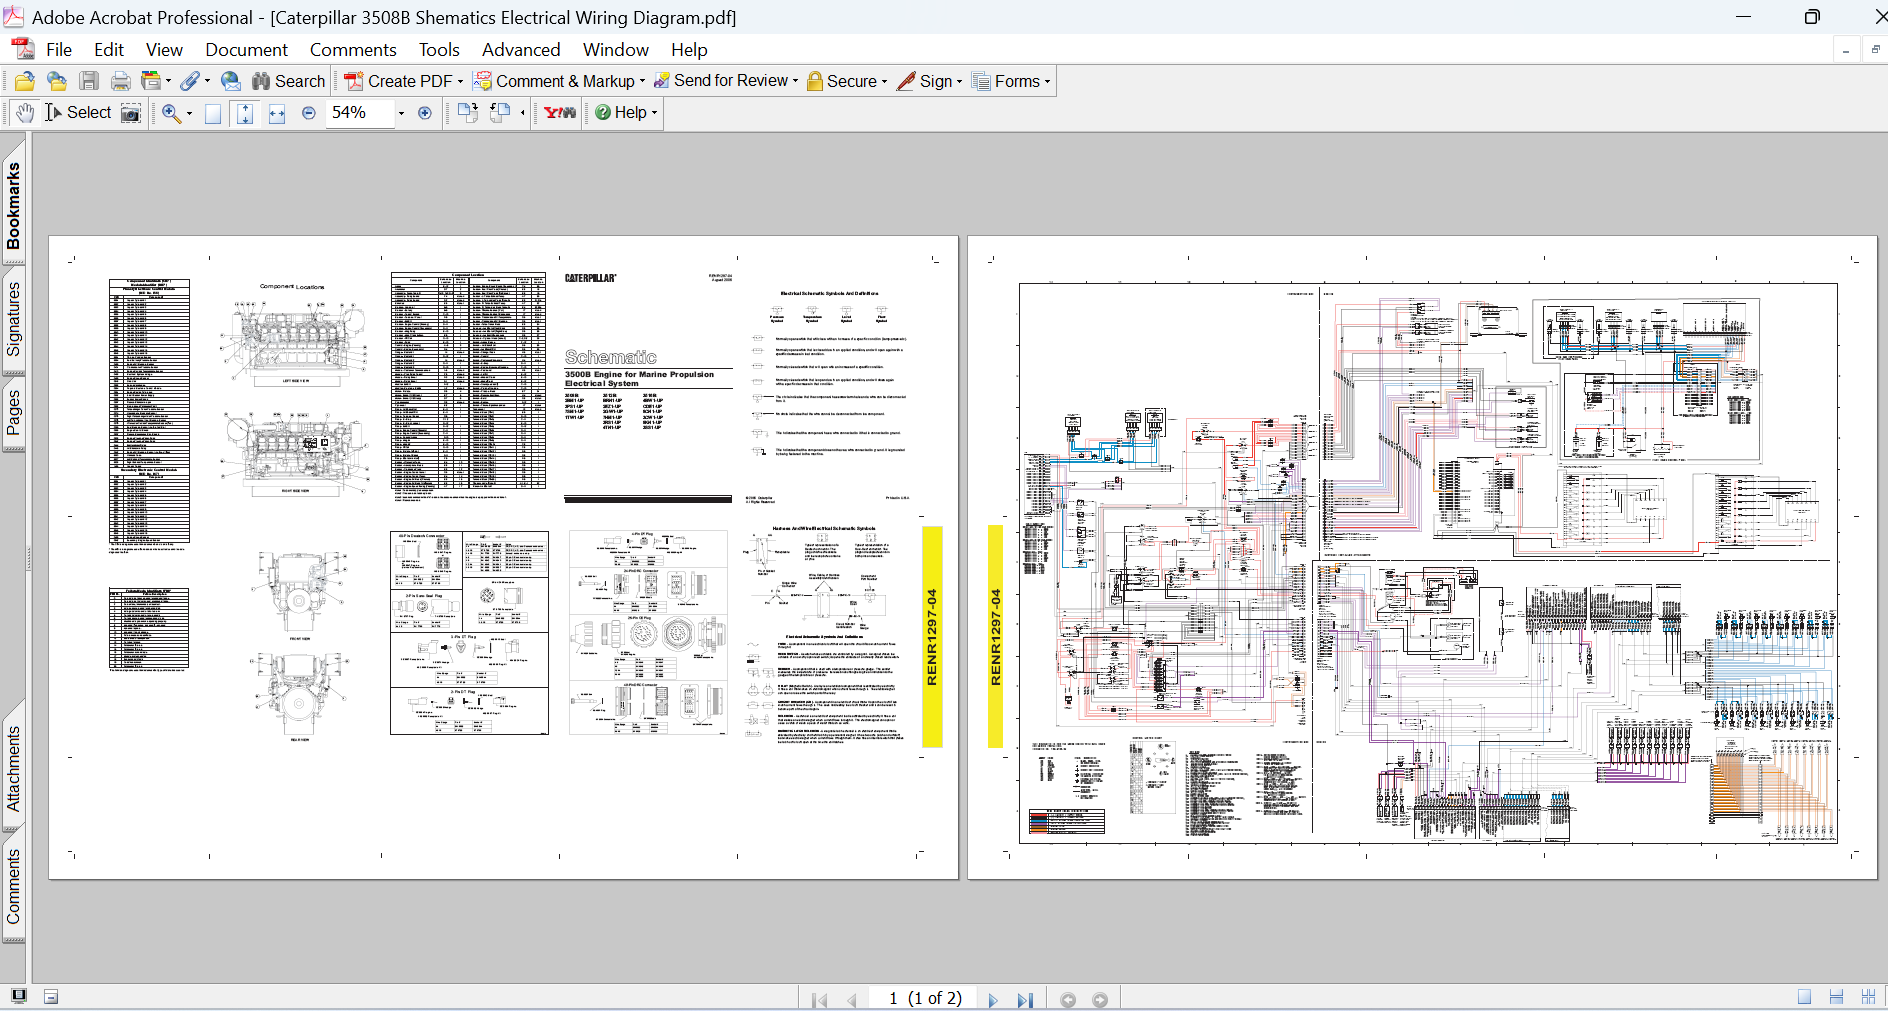Jump to the last page
1888x1011 pixels.
tap(1025, 999)
